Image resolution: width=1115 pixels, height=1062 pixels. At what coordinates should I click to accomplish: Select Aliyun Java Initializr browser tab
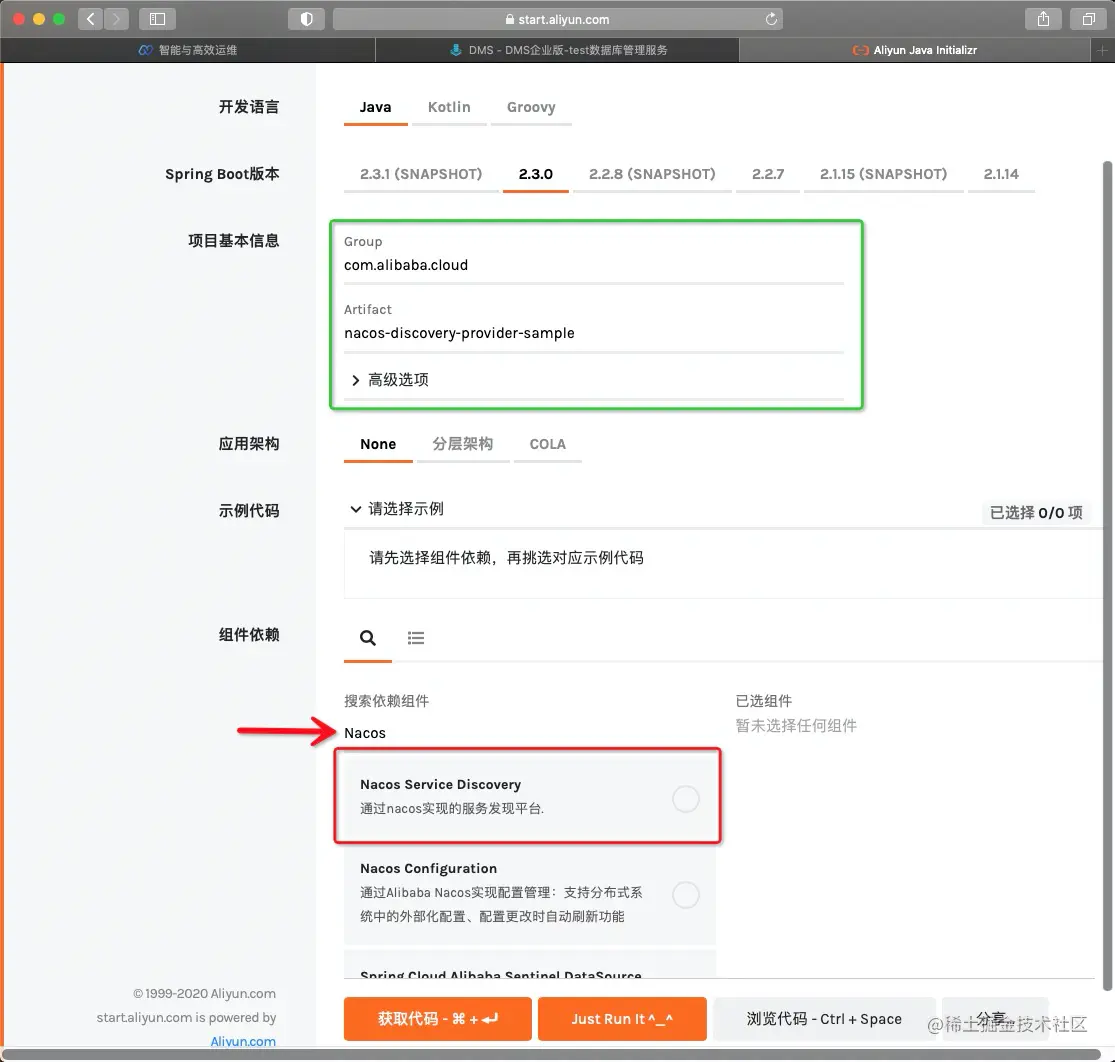pos(914,50)
